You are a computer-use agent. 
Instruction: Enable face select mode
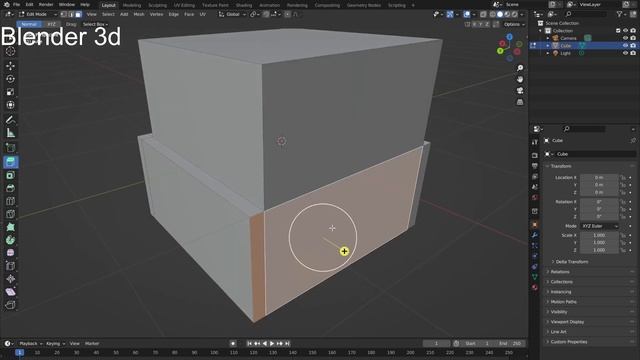click(78, 14)
